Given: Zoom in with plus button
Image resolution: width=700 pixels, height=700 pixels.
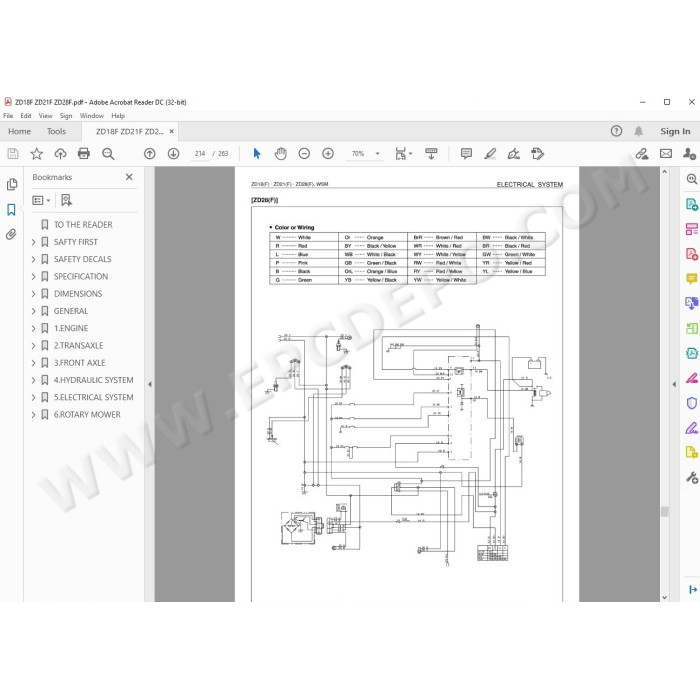Looking at the screenshot, I should coord(328,154).
